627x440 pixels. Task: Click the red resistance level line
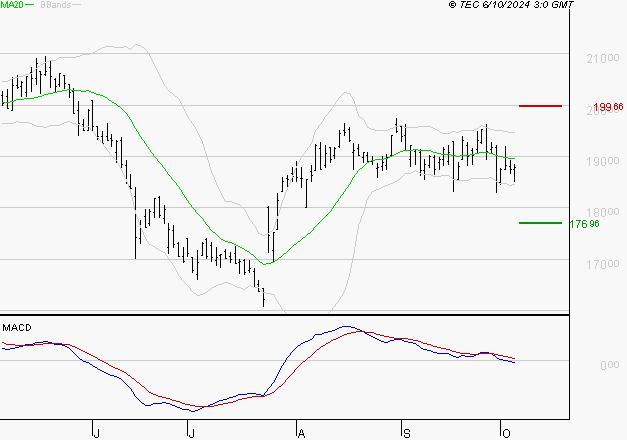click(540, 106)
